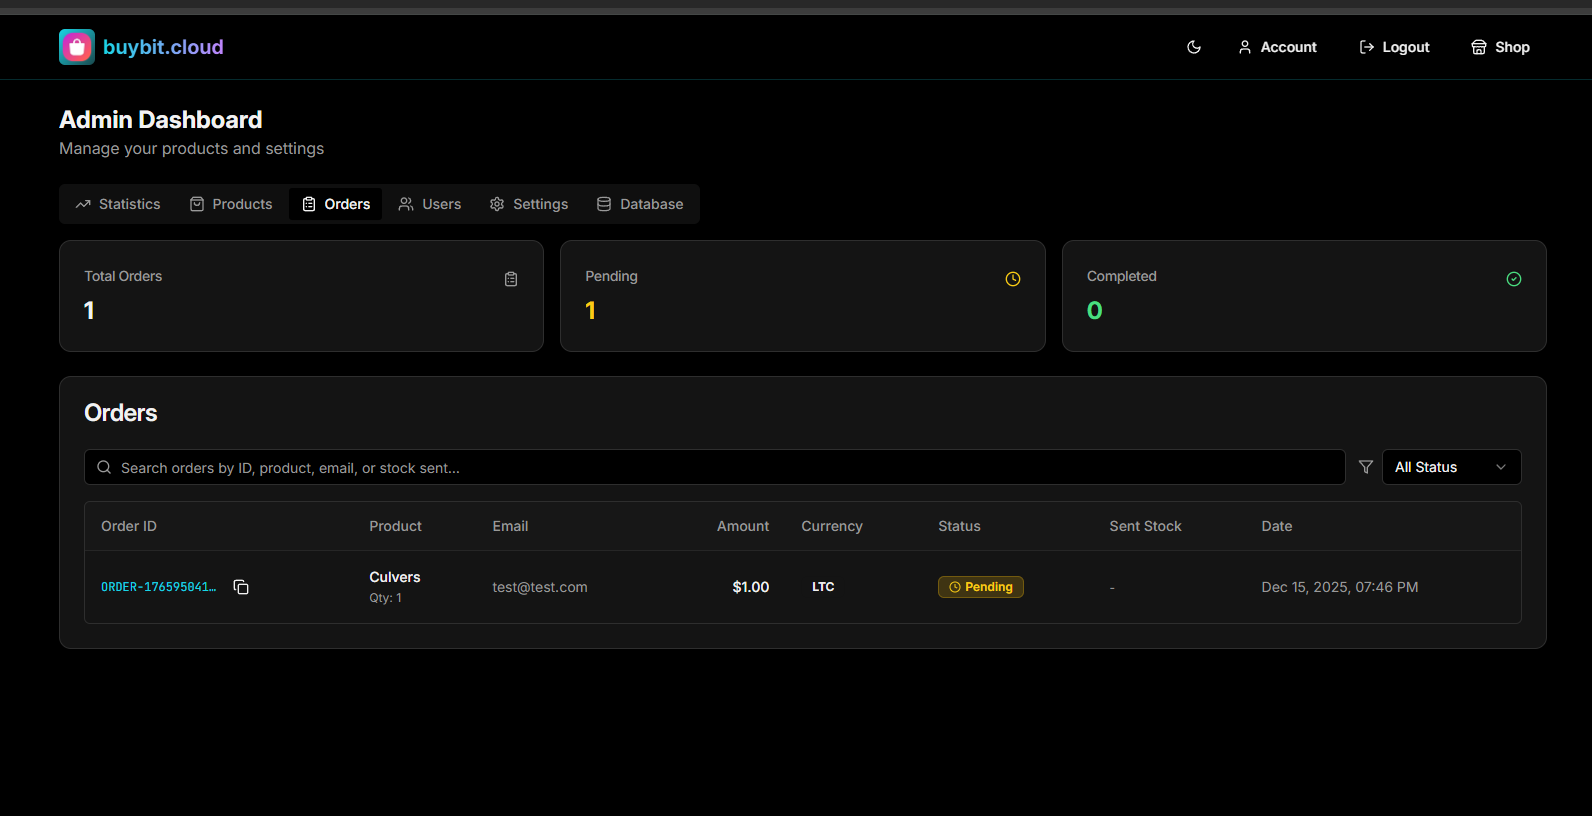Image resolution: width=1592 pixels, height=816 pixels.
Task: Click the search magnifier icon
Action: [x=104, y=467]
